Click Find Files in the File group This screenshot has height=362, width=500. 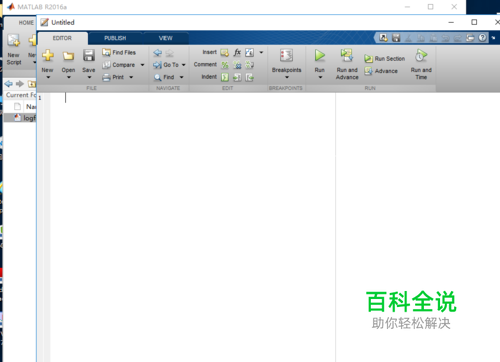(119, 52)
